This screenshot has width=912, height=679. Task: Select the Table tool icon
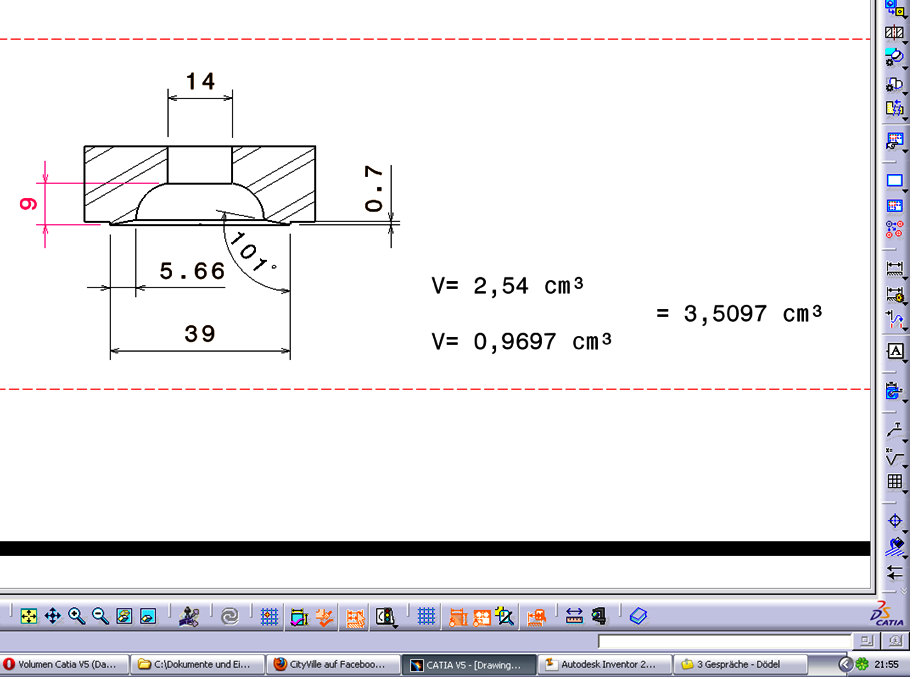point(895,482)
